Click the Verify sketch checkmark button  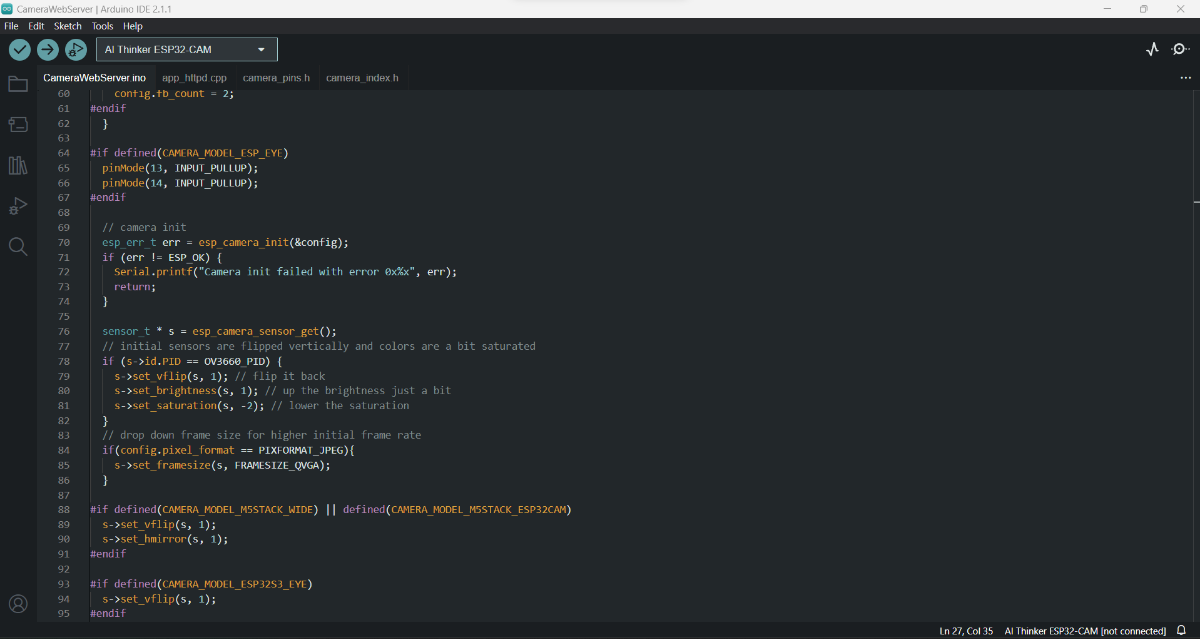point(20,50)
